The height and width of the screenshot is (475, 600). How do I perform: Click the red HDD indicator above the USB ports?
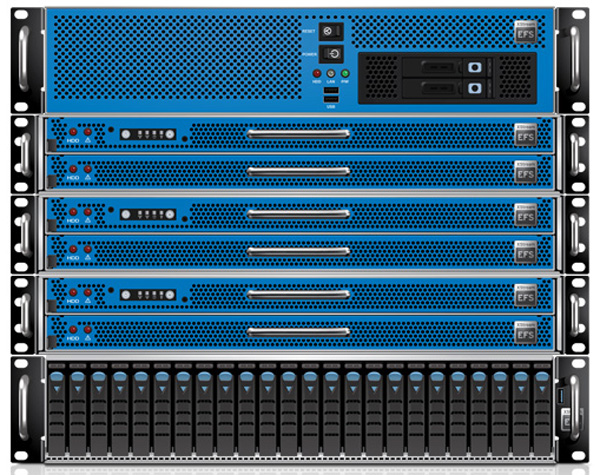point(317,73)
